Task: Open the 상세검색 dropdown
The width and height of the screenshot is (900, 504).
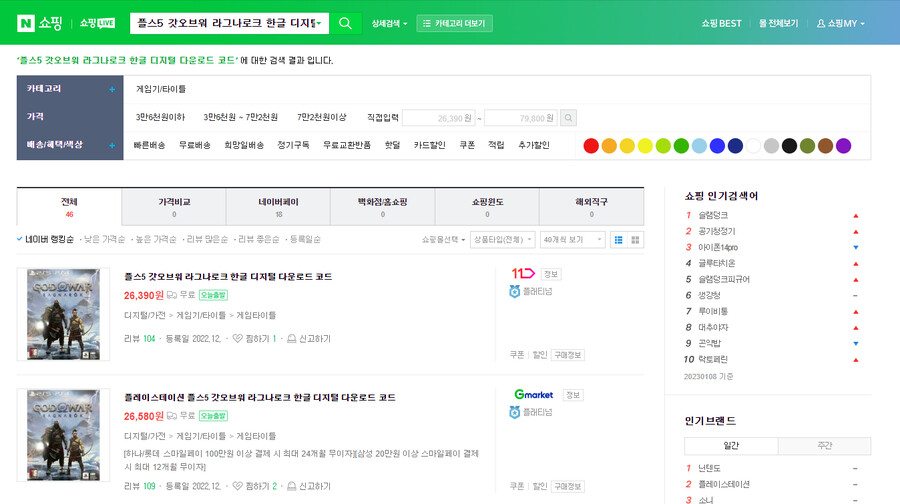Action: (x=389, y=24)
